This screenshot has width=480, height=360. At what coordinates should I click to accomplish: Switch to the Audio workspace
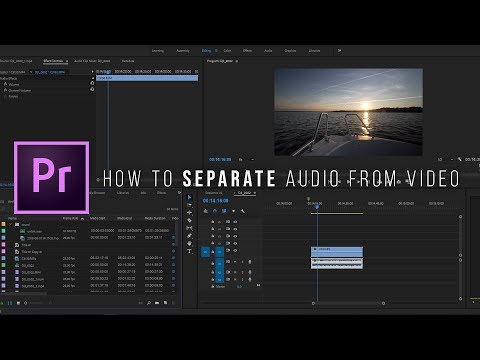click(x=268, y=51)
